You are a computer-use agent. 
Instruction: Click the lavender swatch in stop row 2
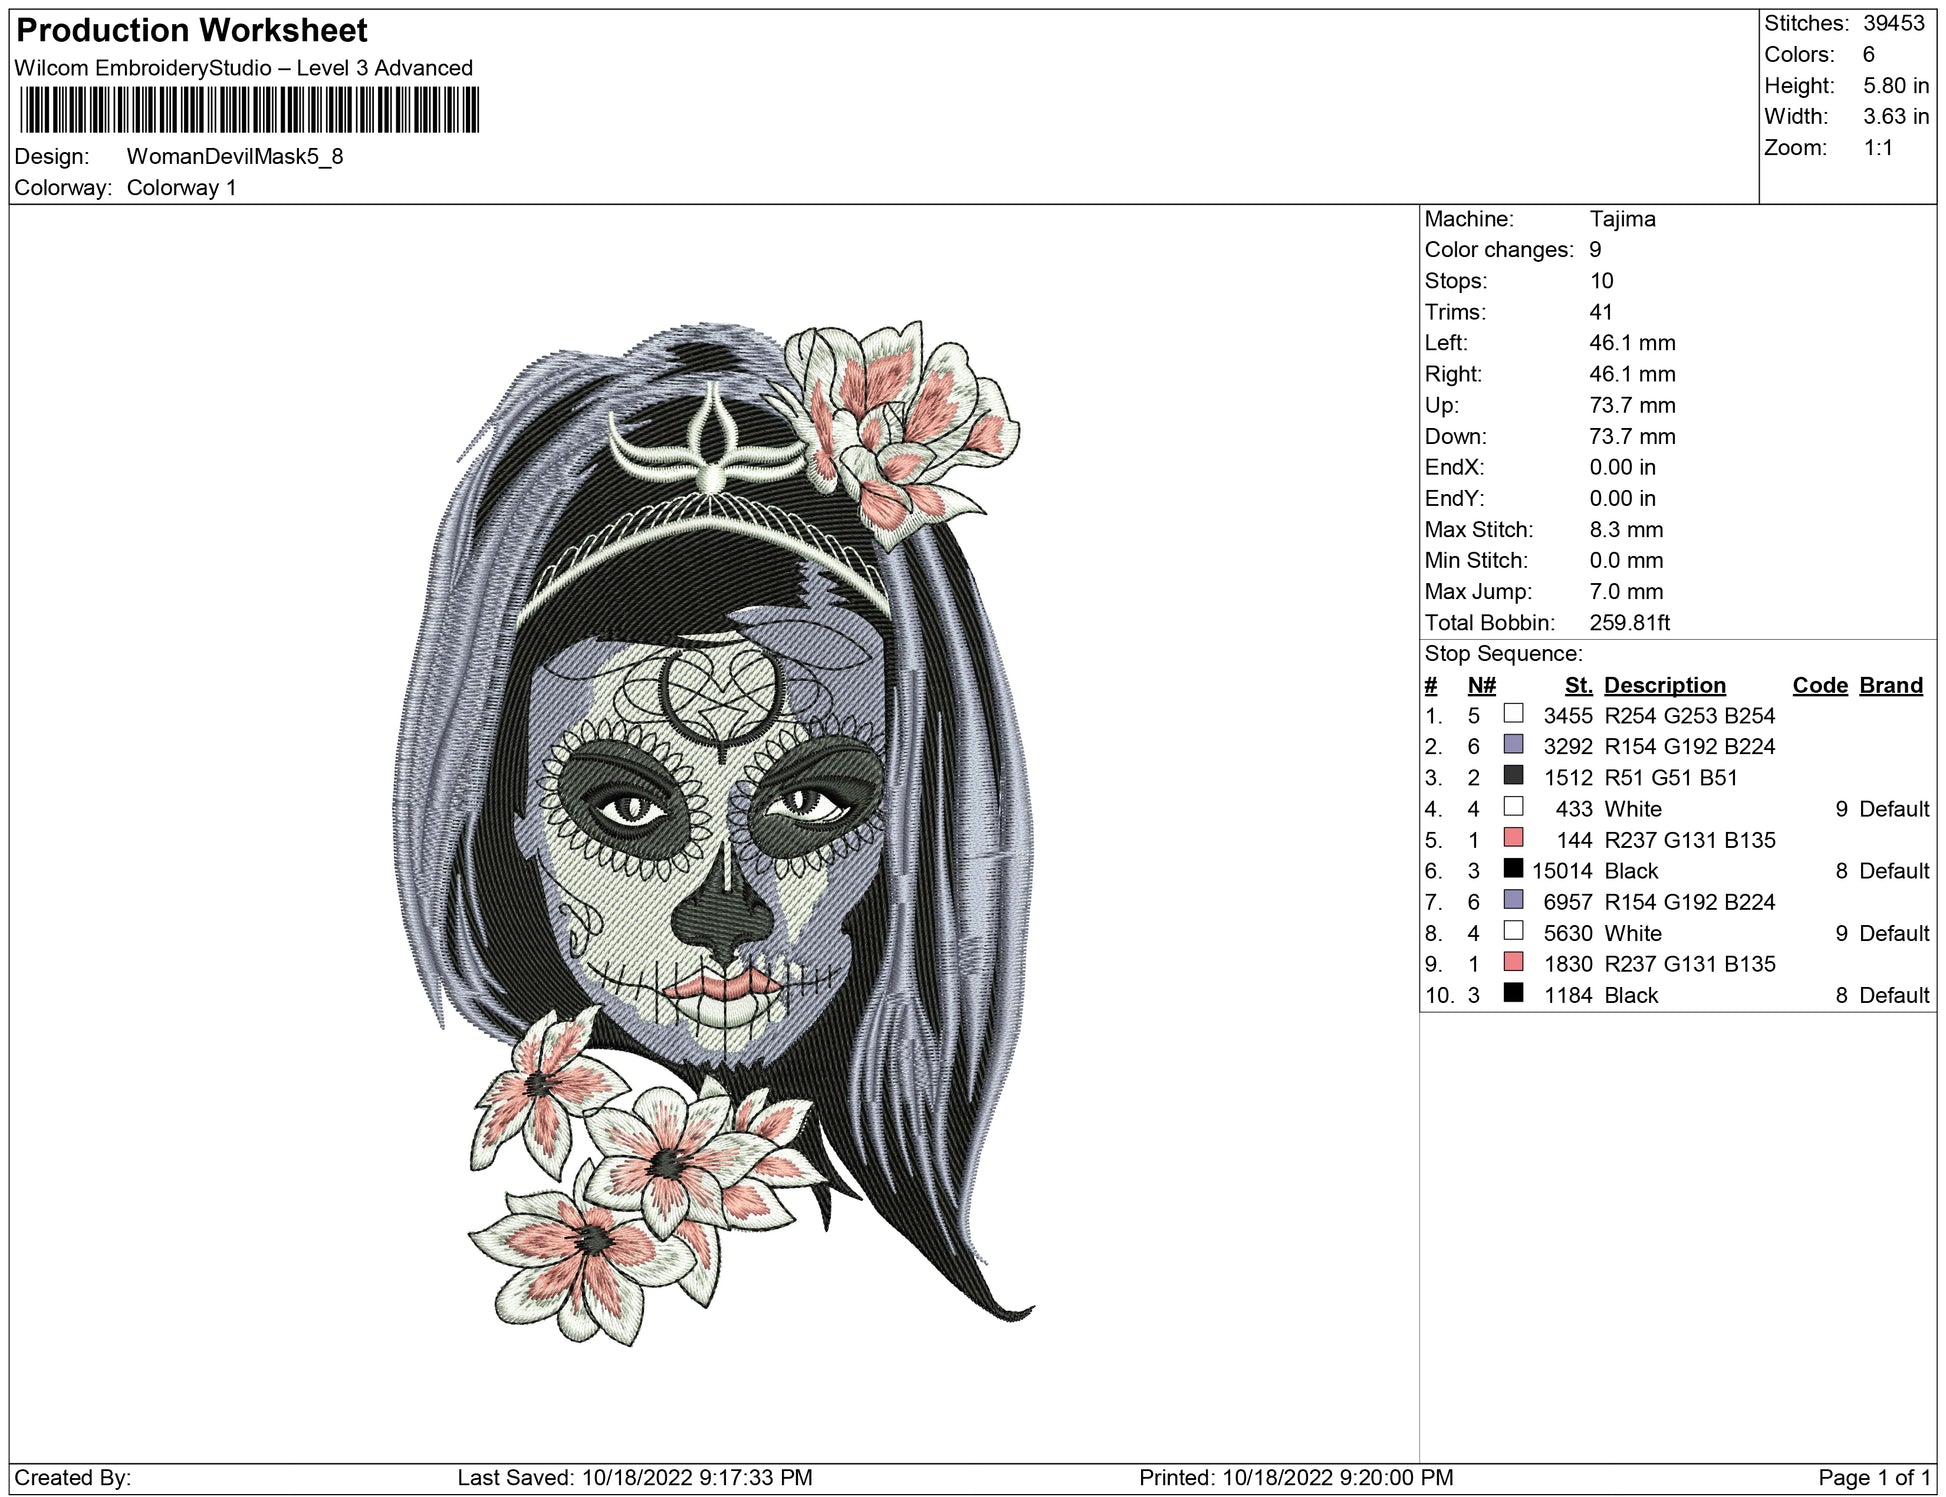coord(1513,744)
